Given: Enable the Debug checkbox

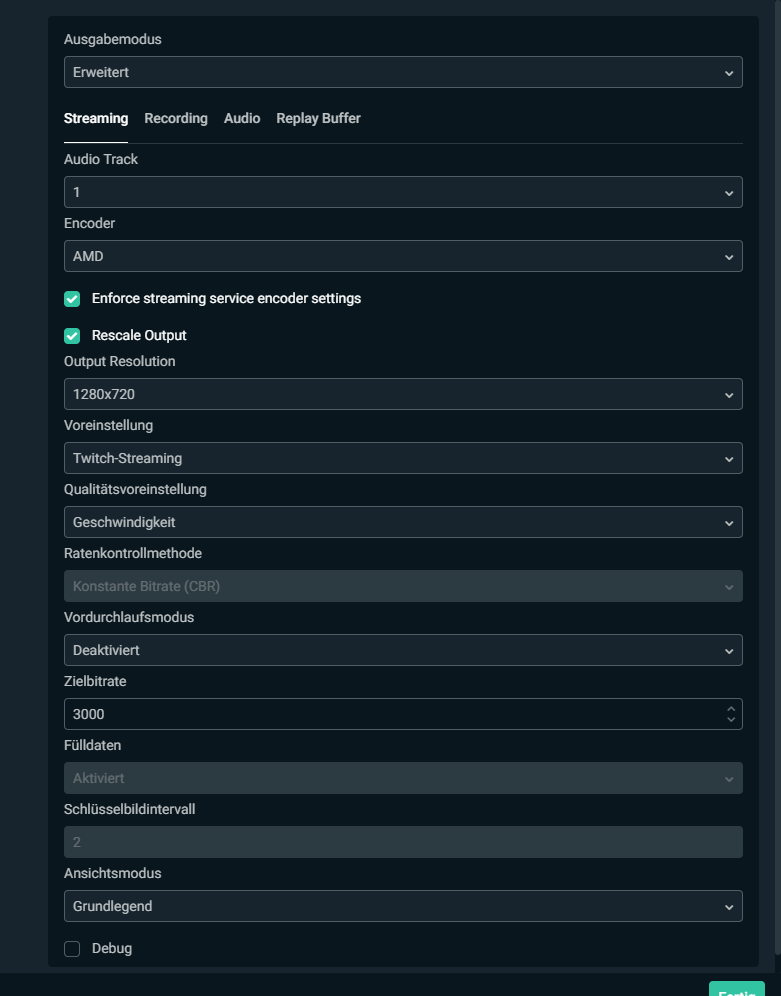Looking at the screenshot, I should [72, 949].
